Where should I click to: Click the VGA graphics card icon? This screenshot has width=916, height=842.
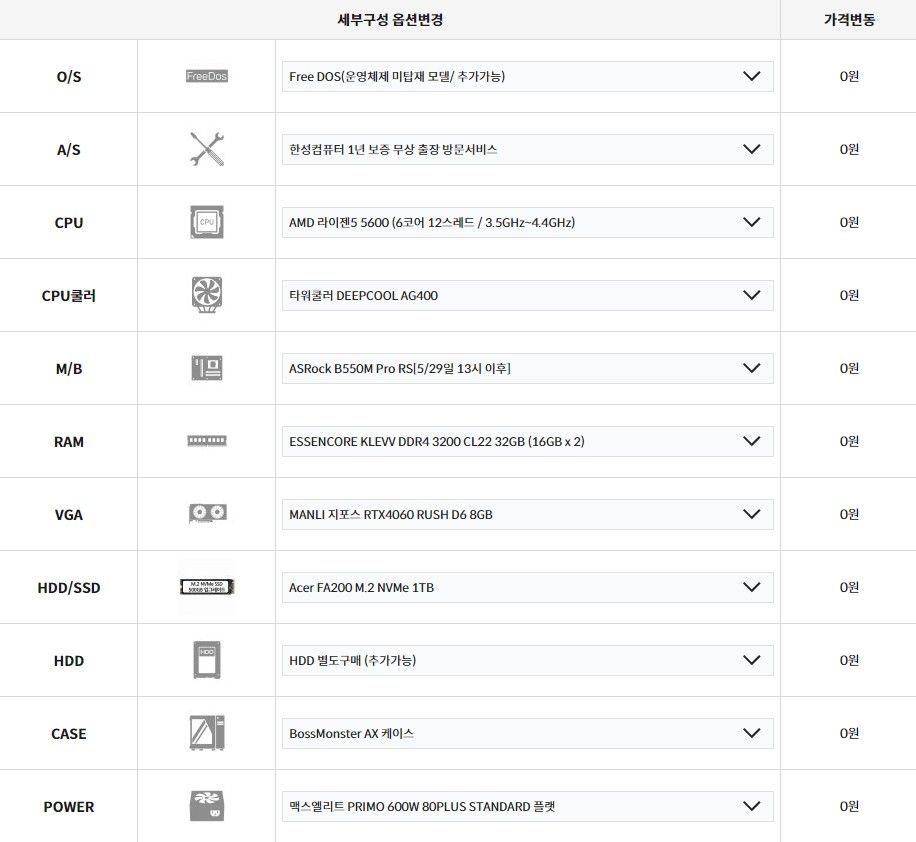click(x=207, y=514)
